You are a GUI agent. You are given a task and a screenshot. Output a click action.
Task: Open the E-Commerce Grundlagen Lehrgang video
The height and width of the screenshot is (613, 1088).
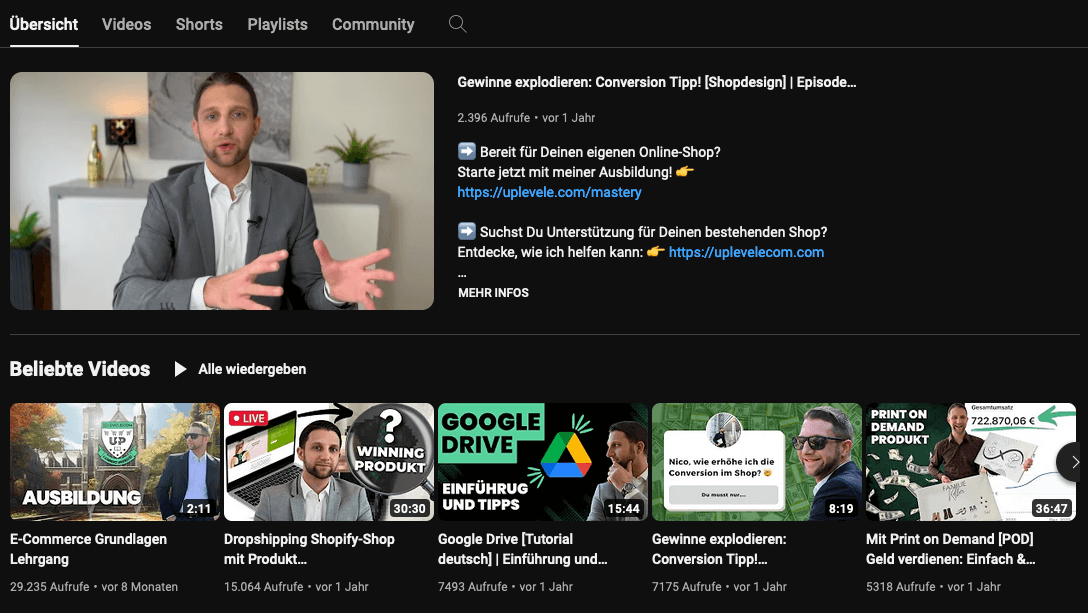pyautogui.click(x=114, y=461)
